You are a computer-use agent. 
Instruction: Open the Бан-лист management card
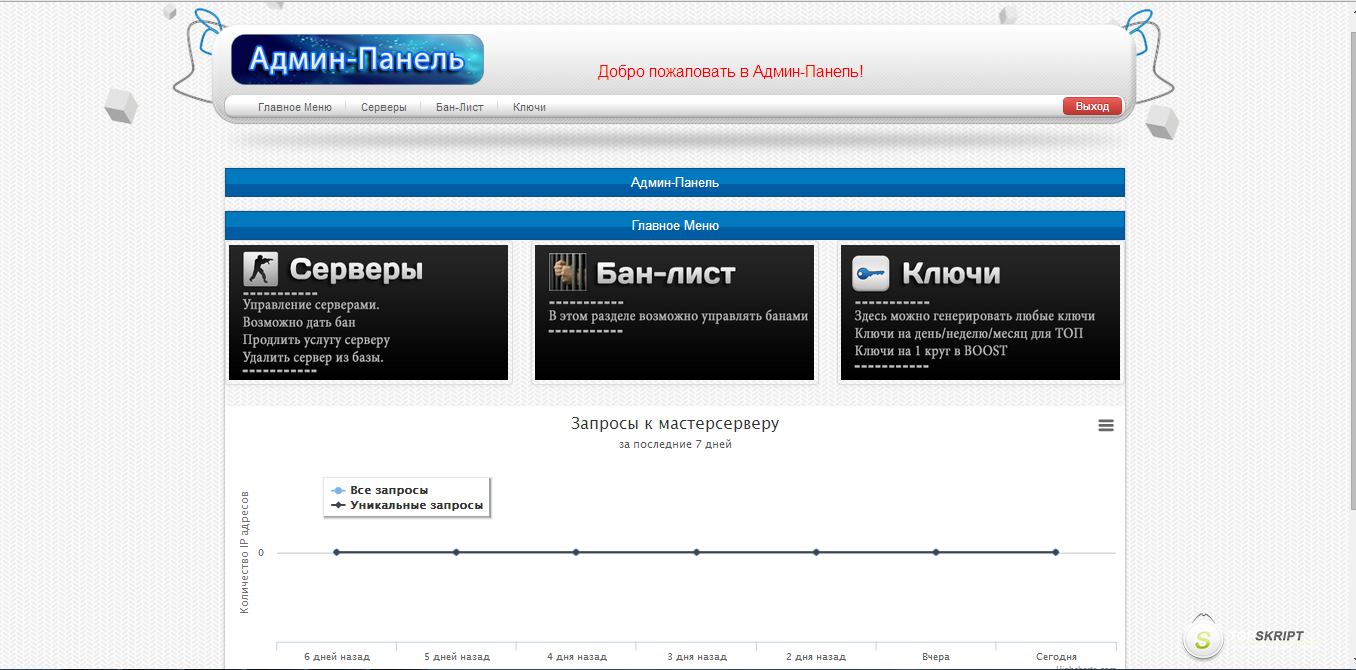pos(675,312)
